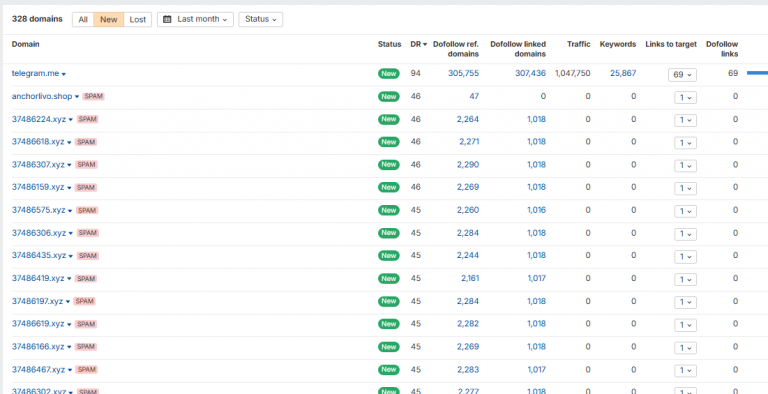768x394 pixels.
Task: Click ref. domains value 2,290
Action: (468, 165)
